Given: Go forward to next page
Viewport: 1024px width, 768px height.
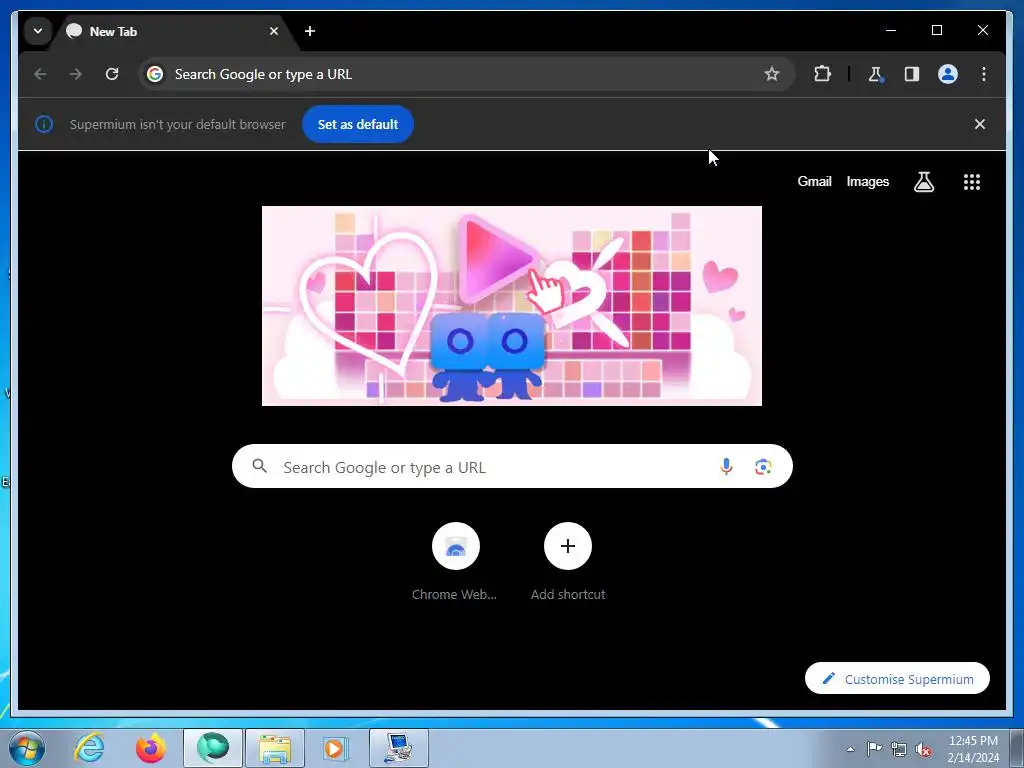Looking at the screenshot, I should coord(76,74).
